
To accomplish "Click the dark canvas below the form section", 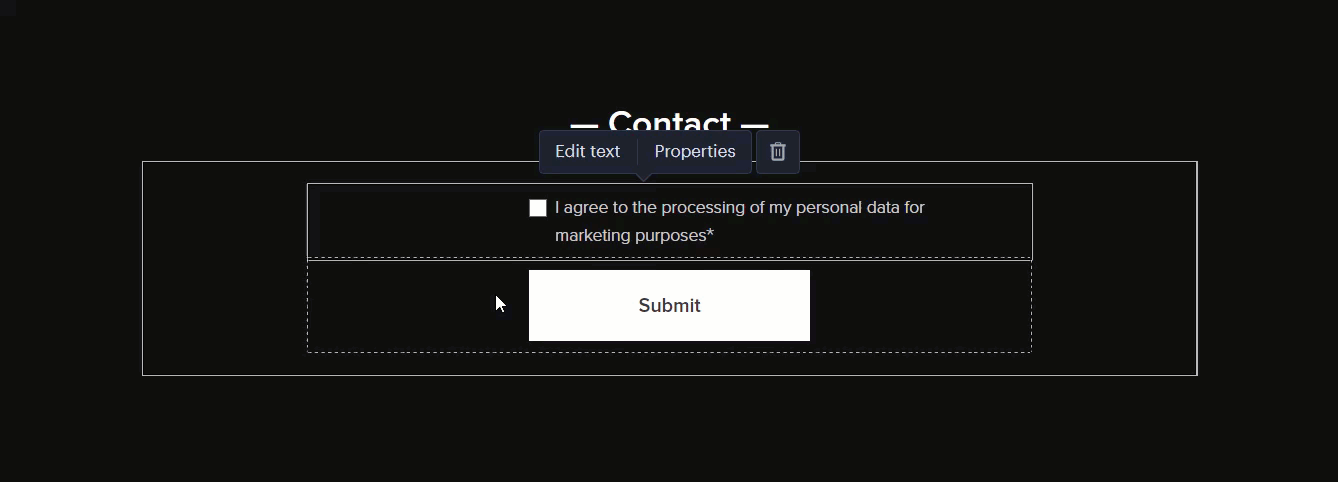I will click(x=669, y=430).
